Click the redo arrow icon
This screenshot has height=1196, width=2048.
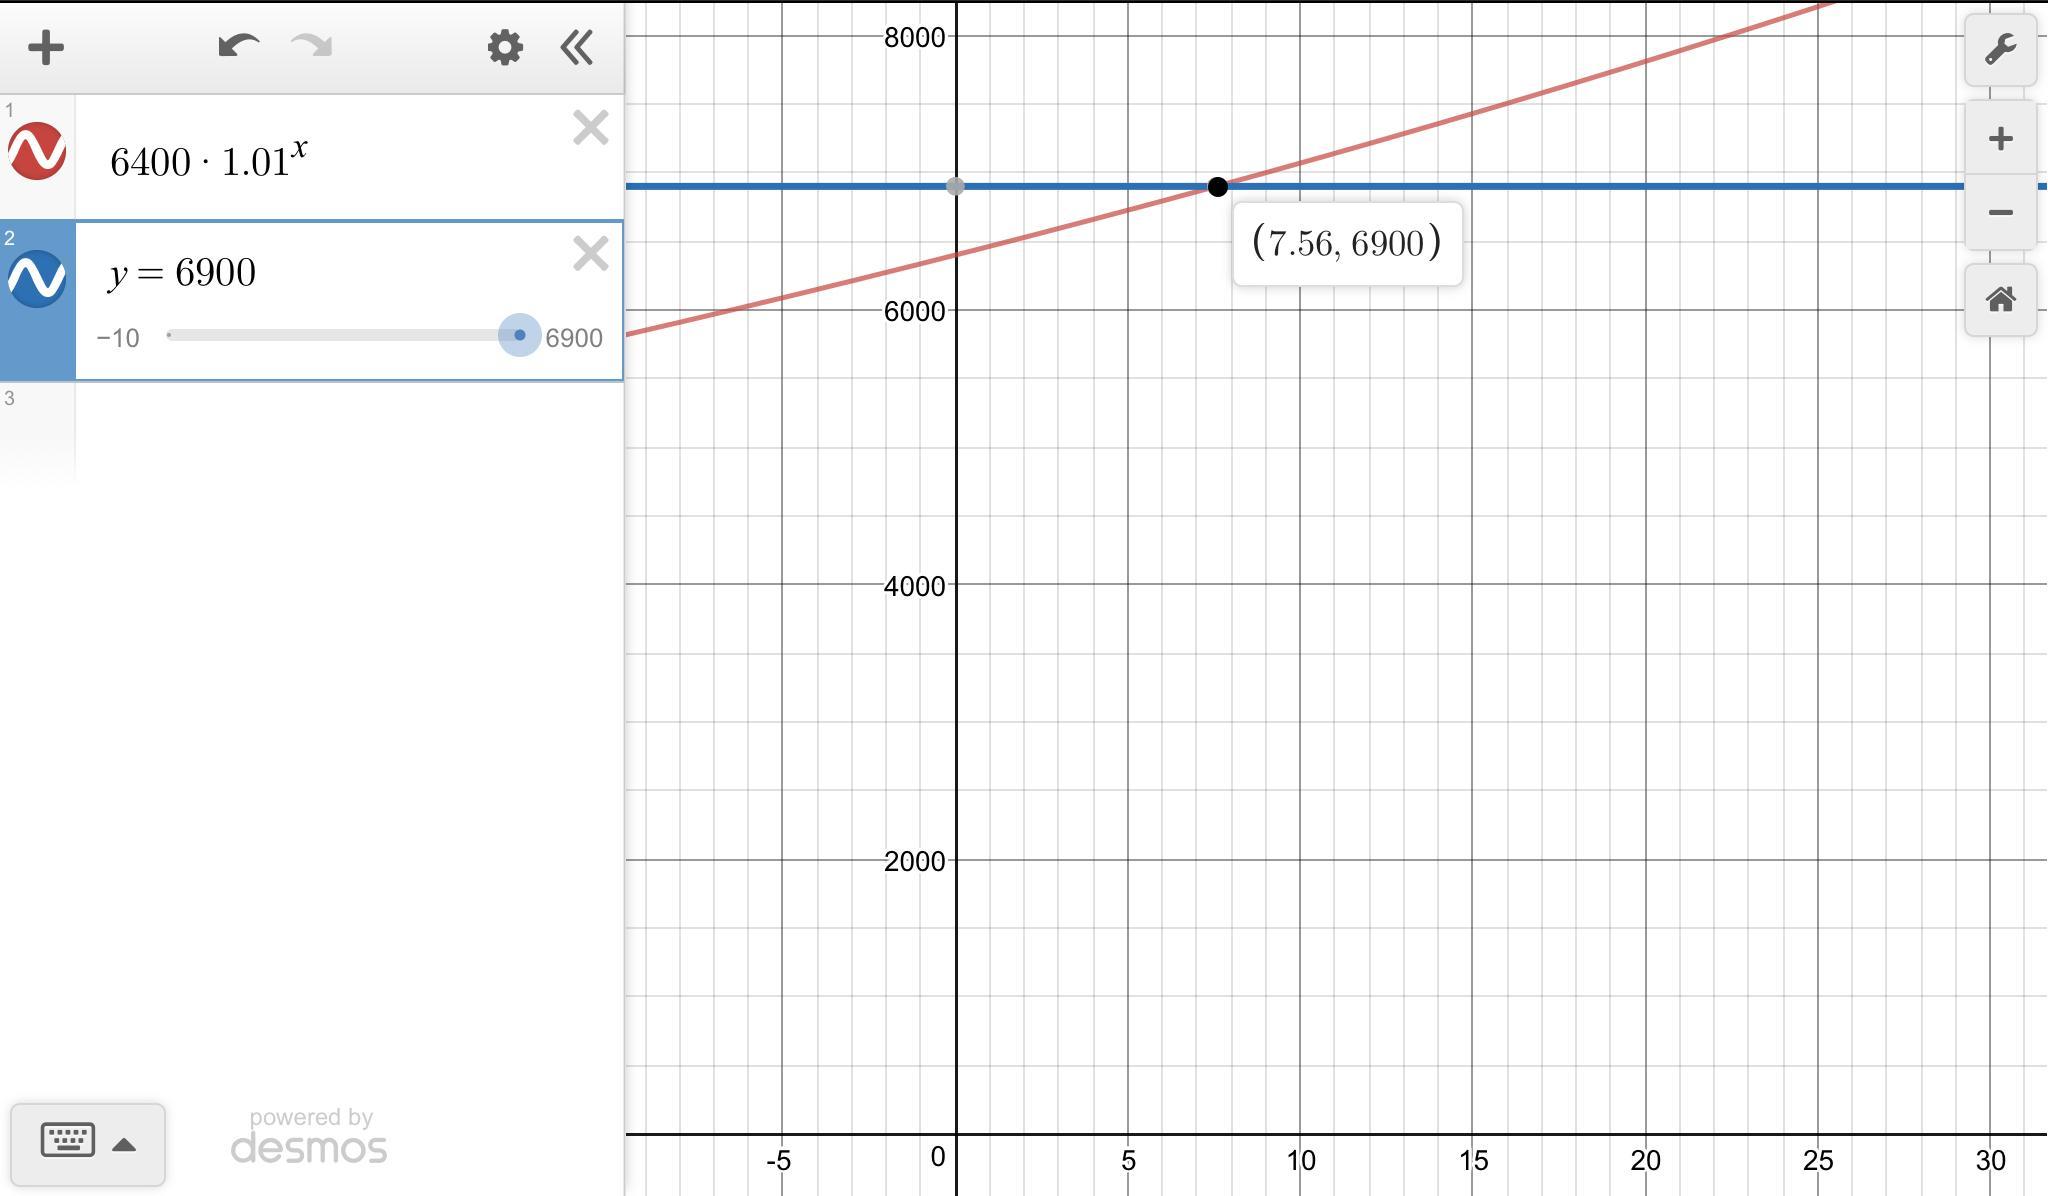point(311,46)
